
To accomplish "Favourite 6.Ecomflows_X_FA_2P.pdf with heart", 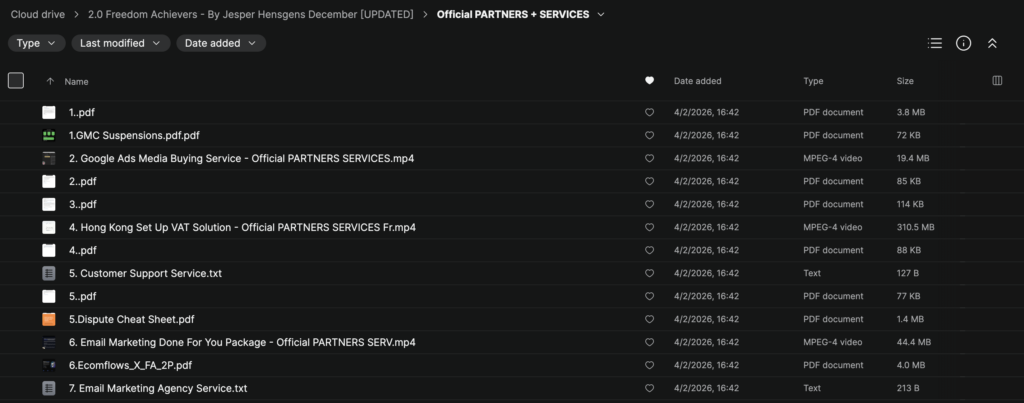I will tap(649, 365).
